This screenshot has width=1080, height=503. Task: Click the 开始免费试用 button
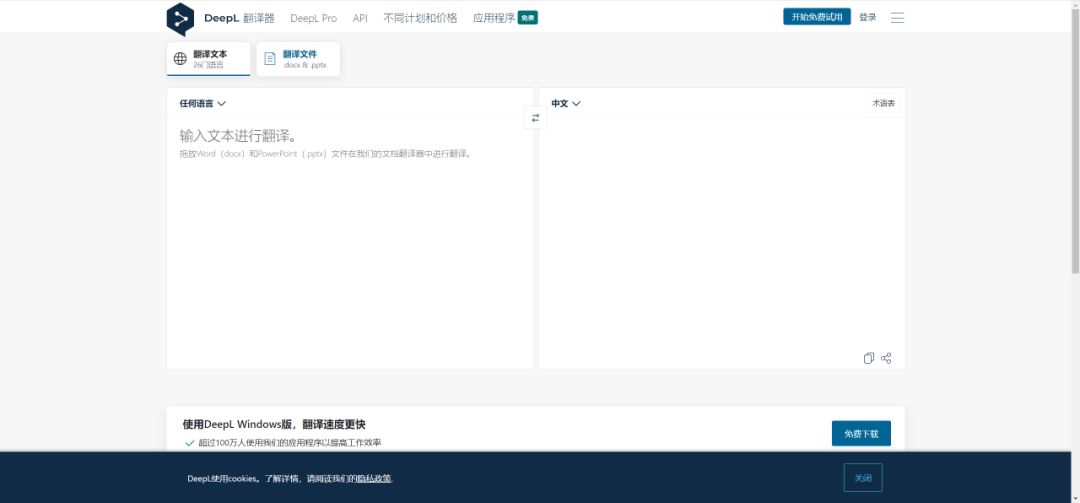click(817, 17)
